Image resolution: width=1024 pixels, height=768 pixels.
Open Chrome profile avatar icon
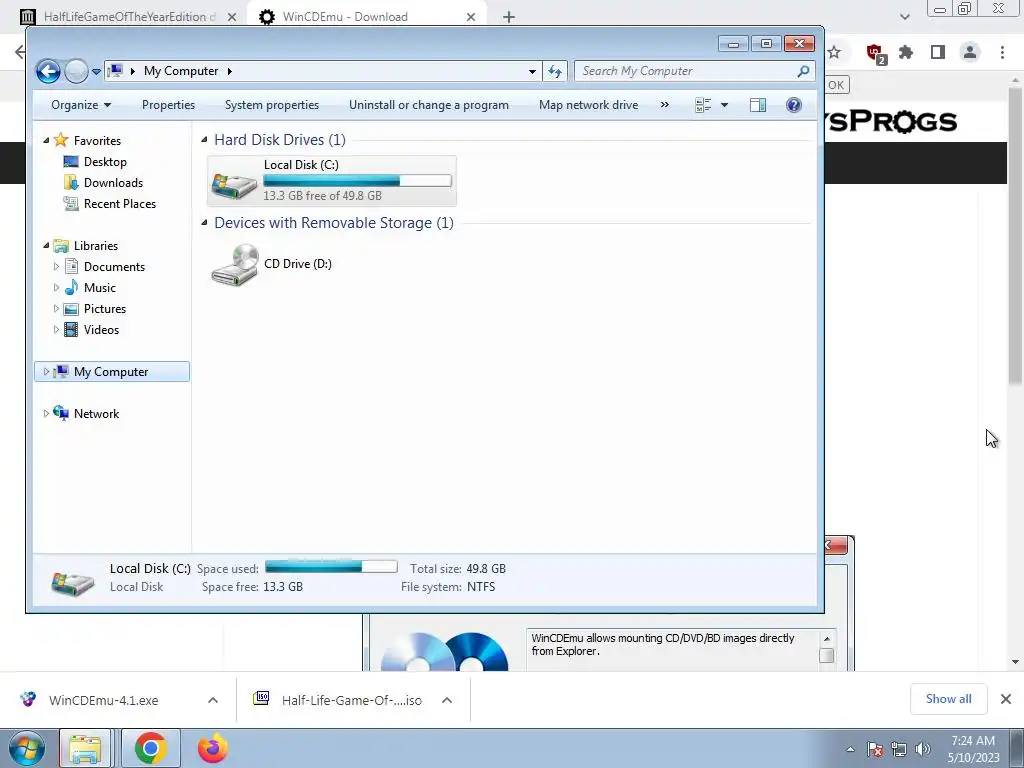pyautogui.click(x=970, y=52)
